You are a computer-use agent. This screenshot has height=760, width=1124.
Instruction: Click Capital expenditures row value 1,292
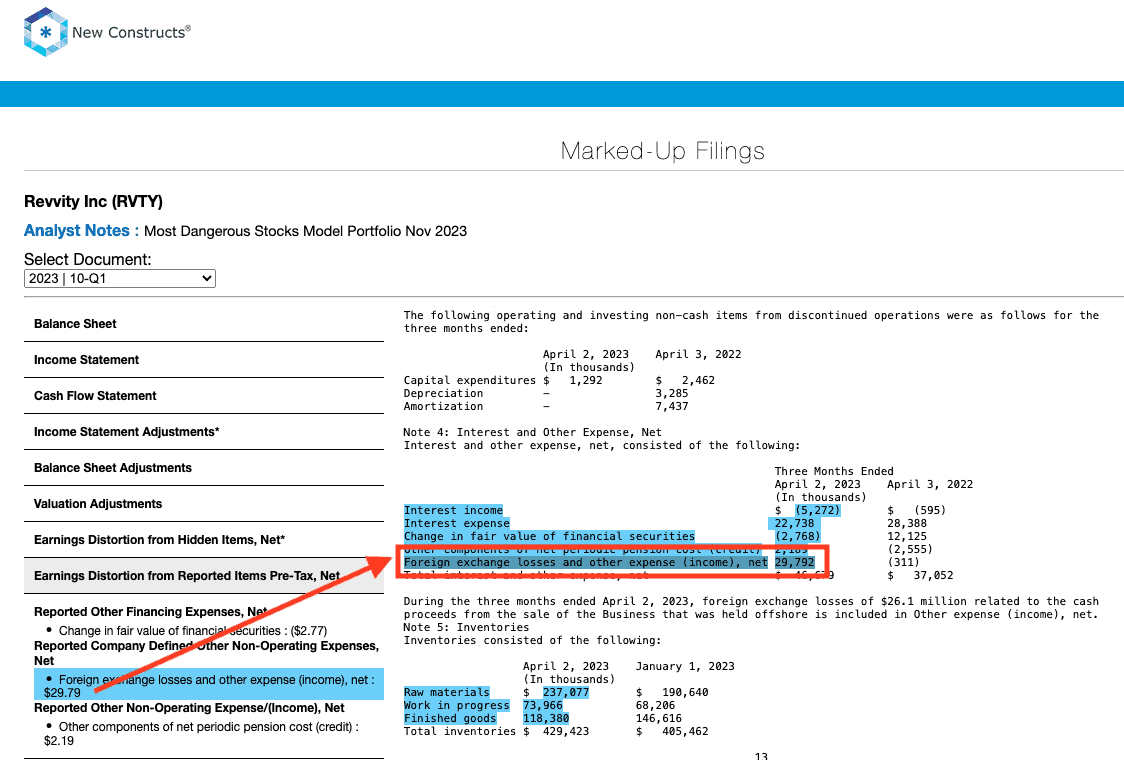[x=586, y=381]
